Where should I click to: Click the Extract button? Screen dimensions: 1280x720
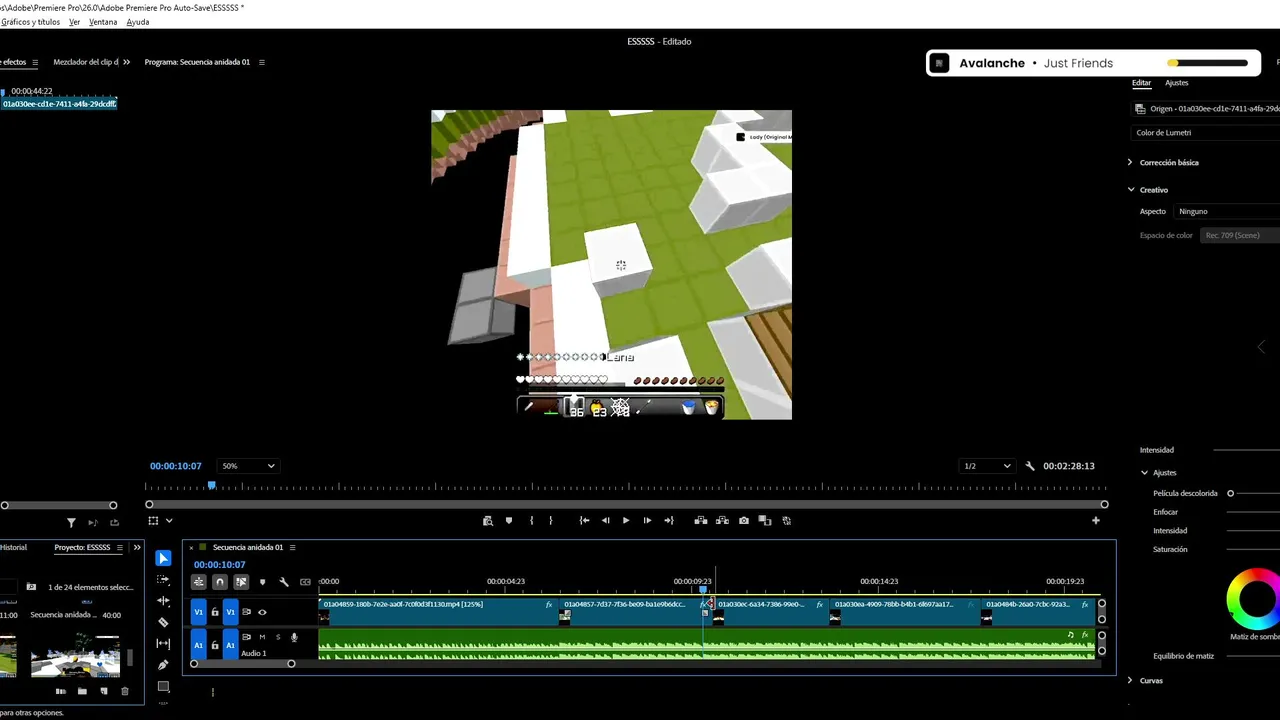(x=722, y=520)
